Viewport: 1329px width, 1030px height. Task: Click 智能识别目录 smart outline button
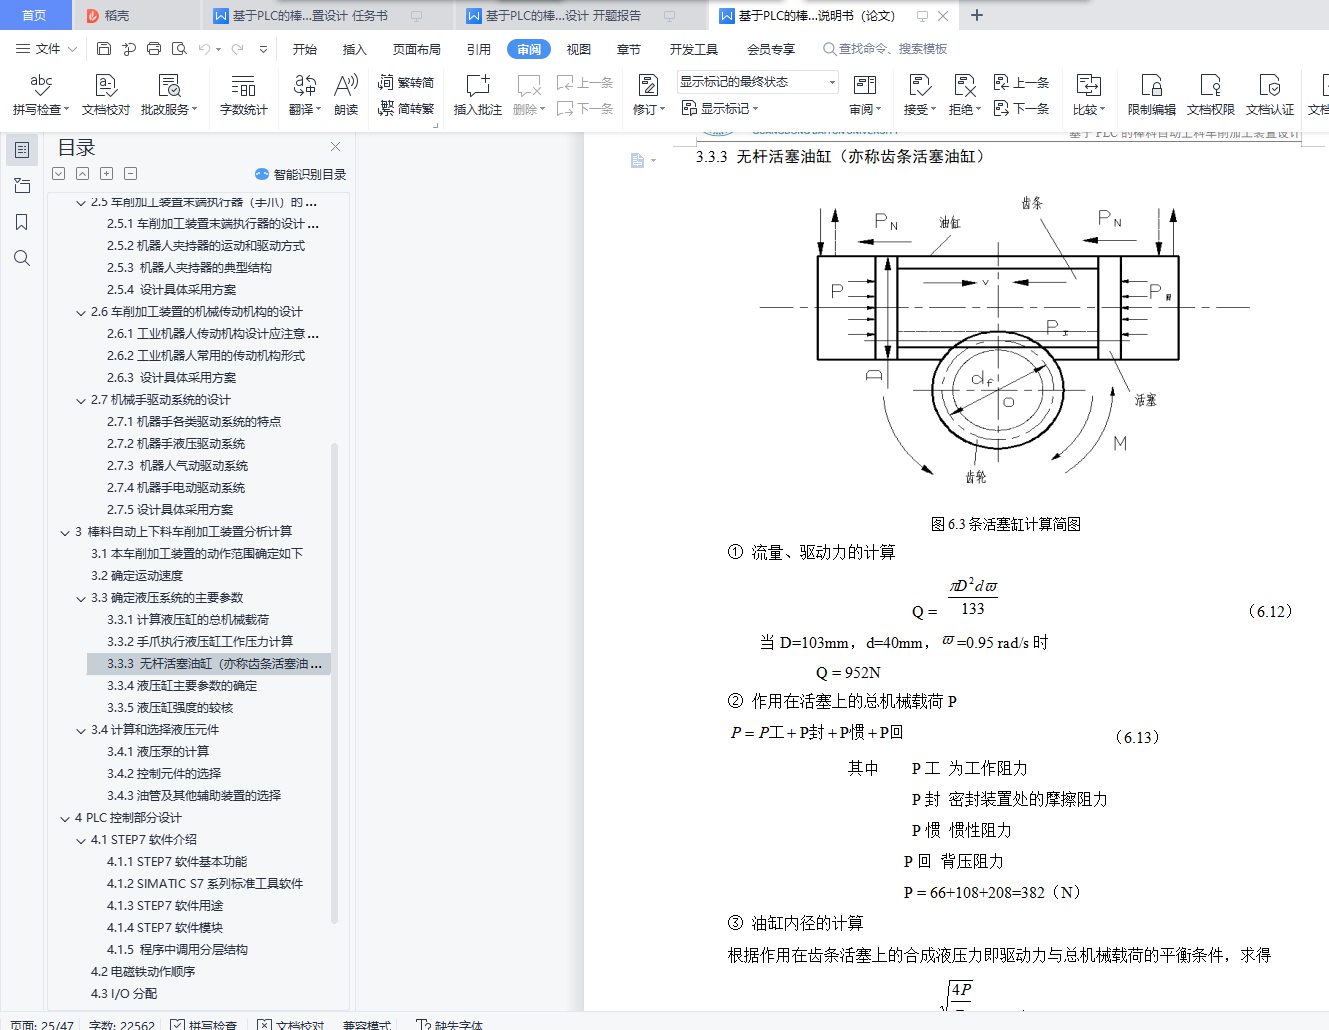pos(301,174)
